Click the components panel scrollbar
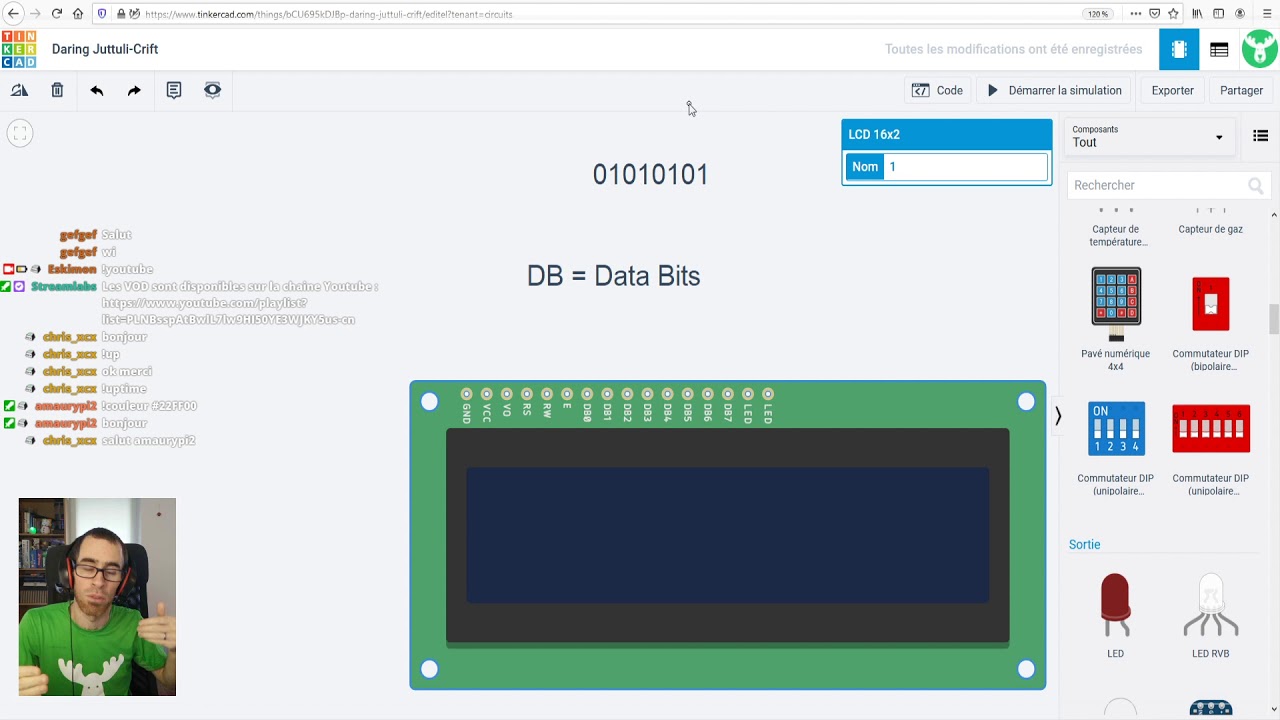The image size is (1280, 720). pyautogui.click(x=1273, y=320)
